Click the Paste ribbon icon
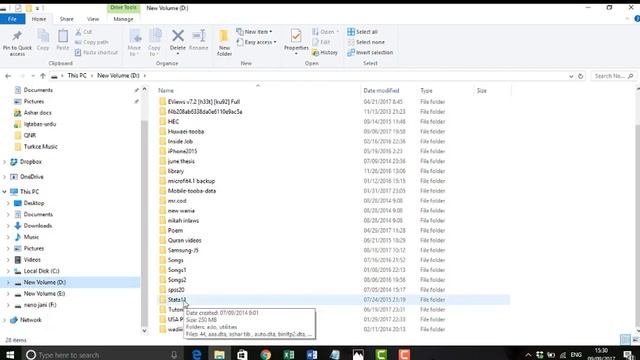Viewport: 640px width, 360px height. pyautogui.click(x=62, y=36)
